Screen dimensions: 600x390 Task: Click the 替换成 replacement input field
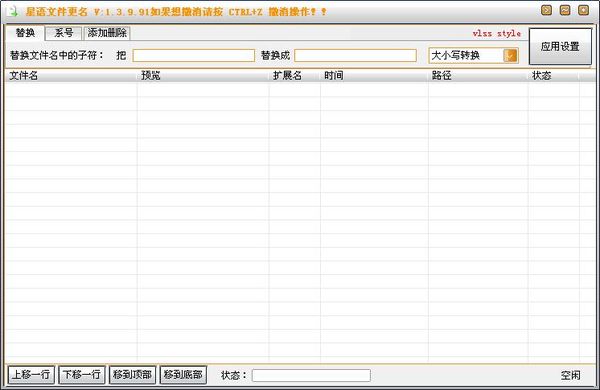pyautogui.click(x=355, y=55)
